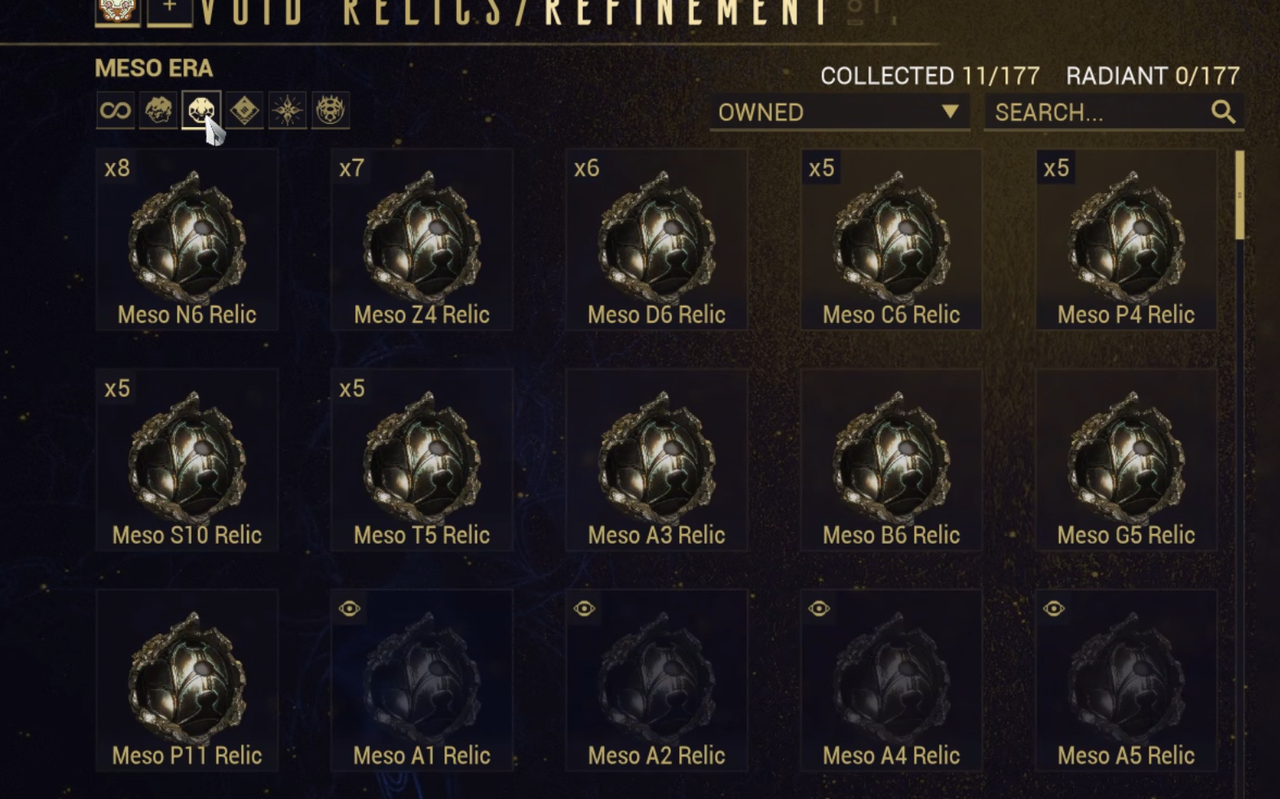Click the OWNED dropdown arrow
Image resolution: width=1280 pixels, height=799 pixels.
(950, 112)
